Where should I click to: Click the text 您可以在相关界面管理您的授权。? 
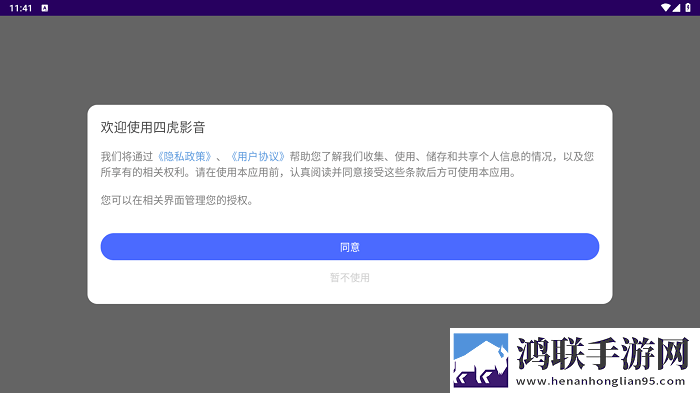click(177, 200)
